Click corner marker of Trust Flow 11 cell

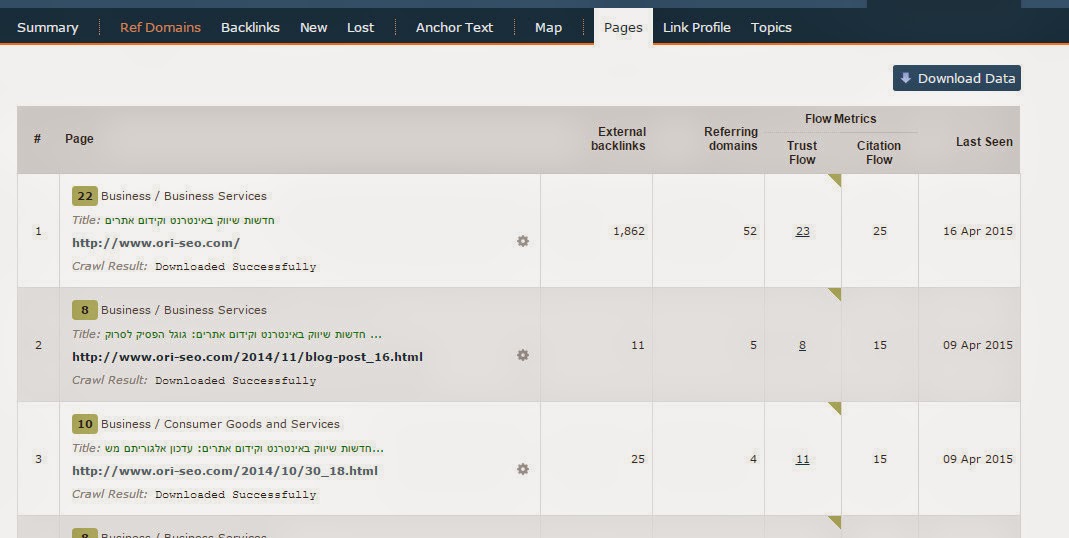click(x=834, y=407)
